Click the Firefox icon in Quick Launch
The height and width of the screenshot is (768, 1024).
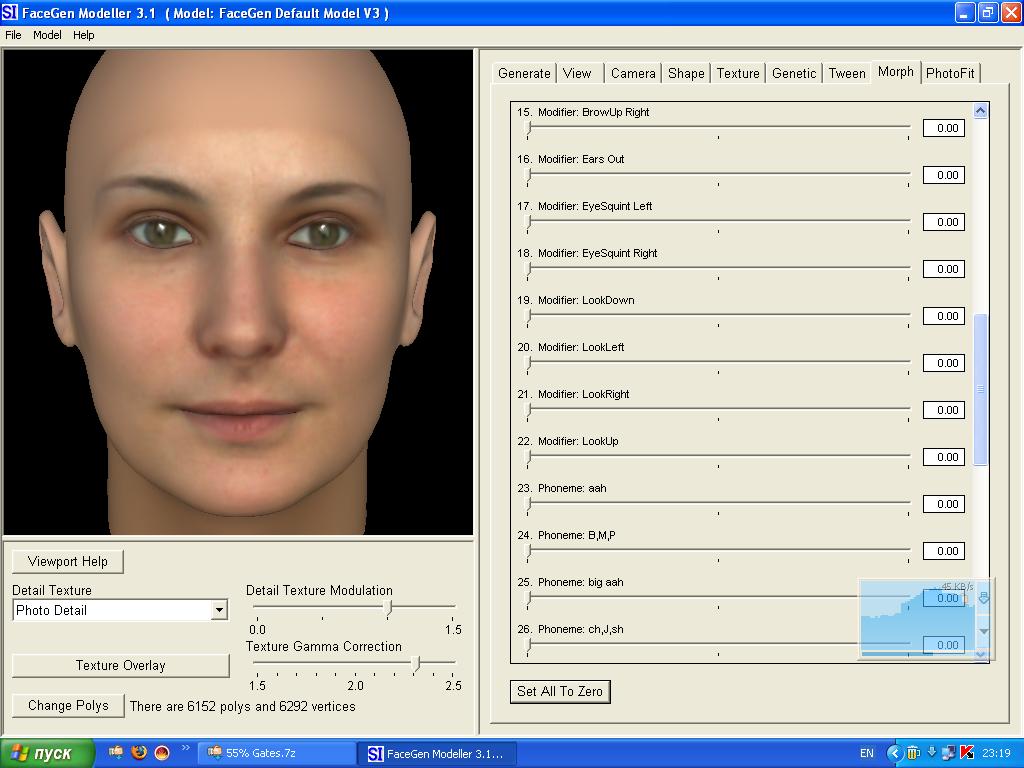[139, 752]
